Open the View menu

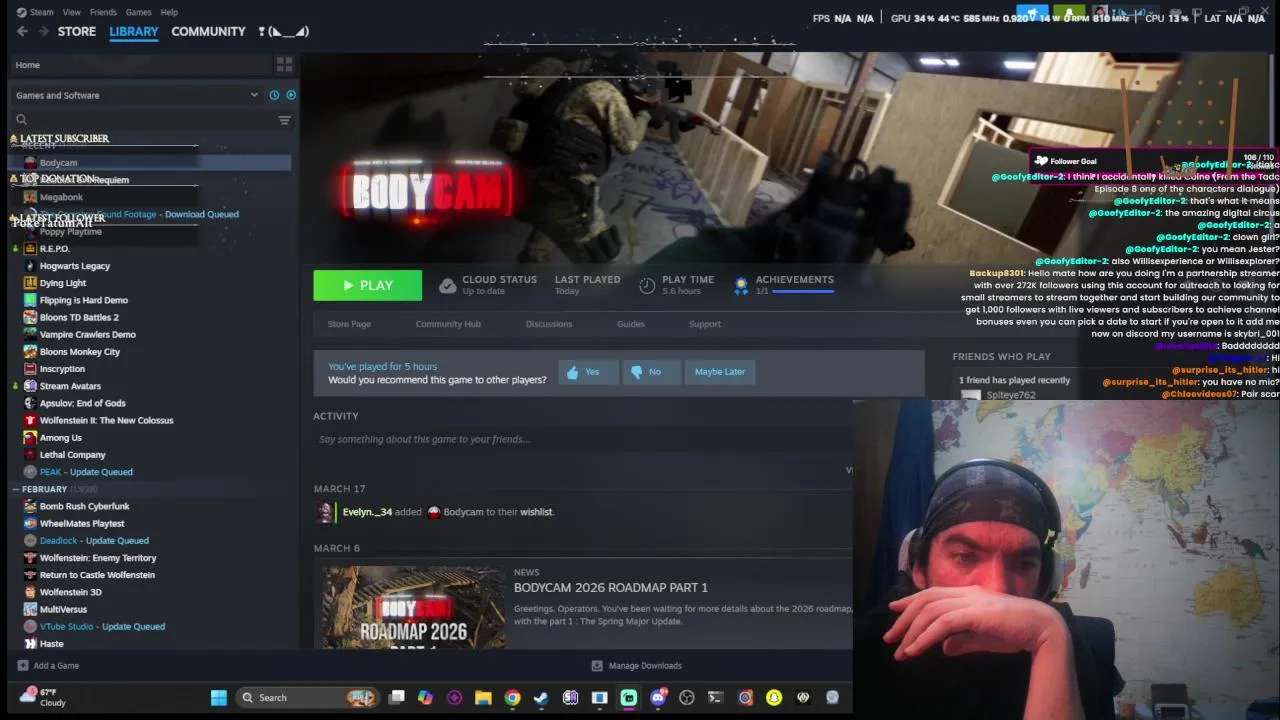coord(71,12)
